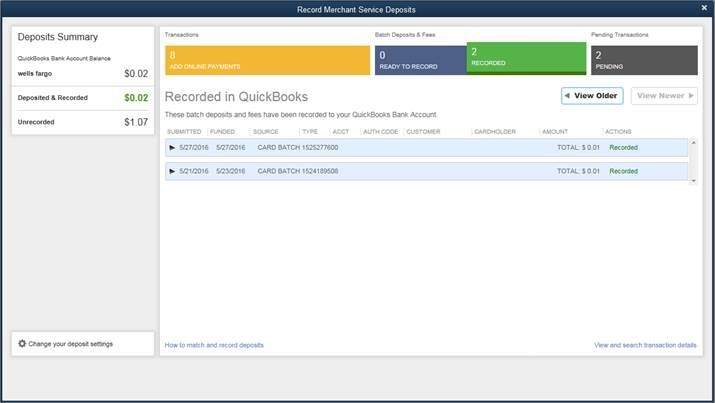Click the Deposited & Recorded summary label
Viewport: 715px width, 403px height.
click(x=52, y=98)
